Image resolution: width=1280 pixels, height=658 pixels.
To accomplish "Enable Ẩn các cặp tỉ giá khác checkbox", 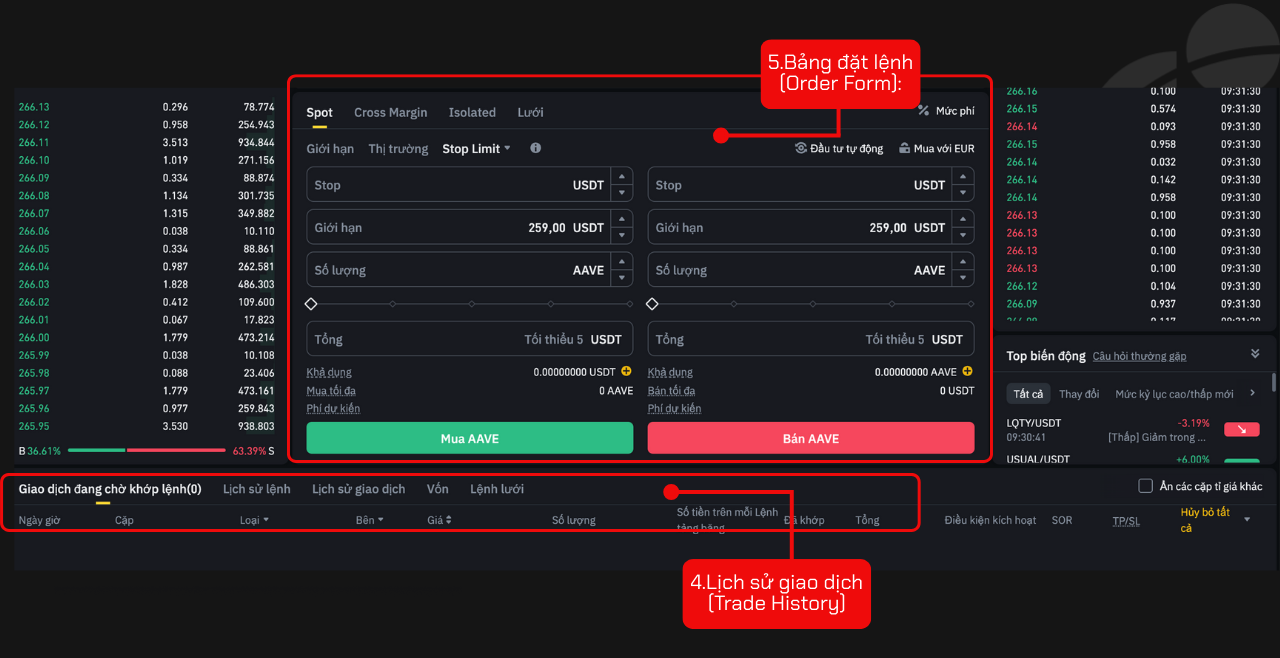I will (1145, 486).
